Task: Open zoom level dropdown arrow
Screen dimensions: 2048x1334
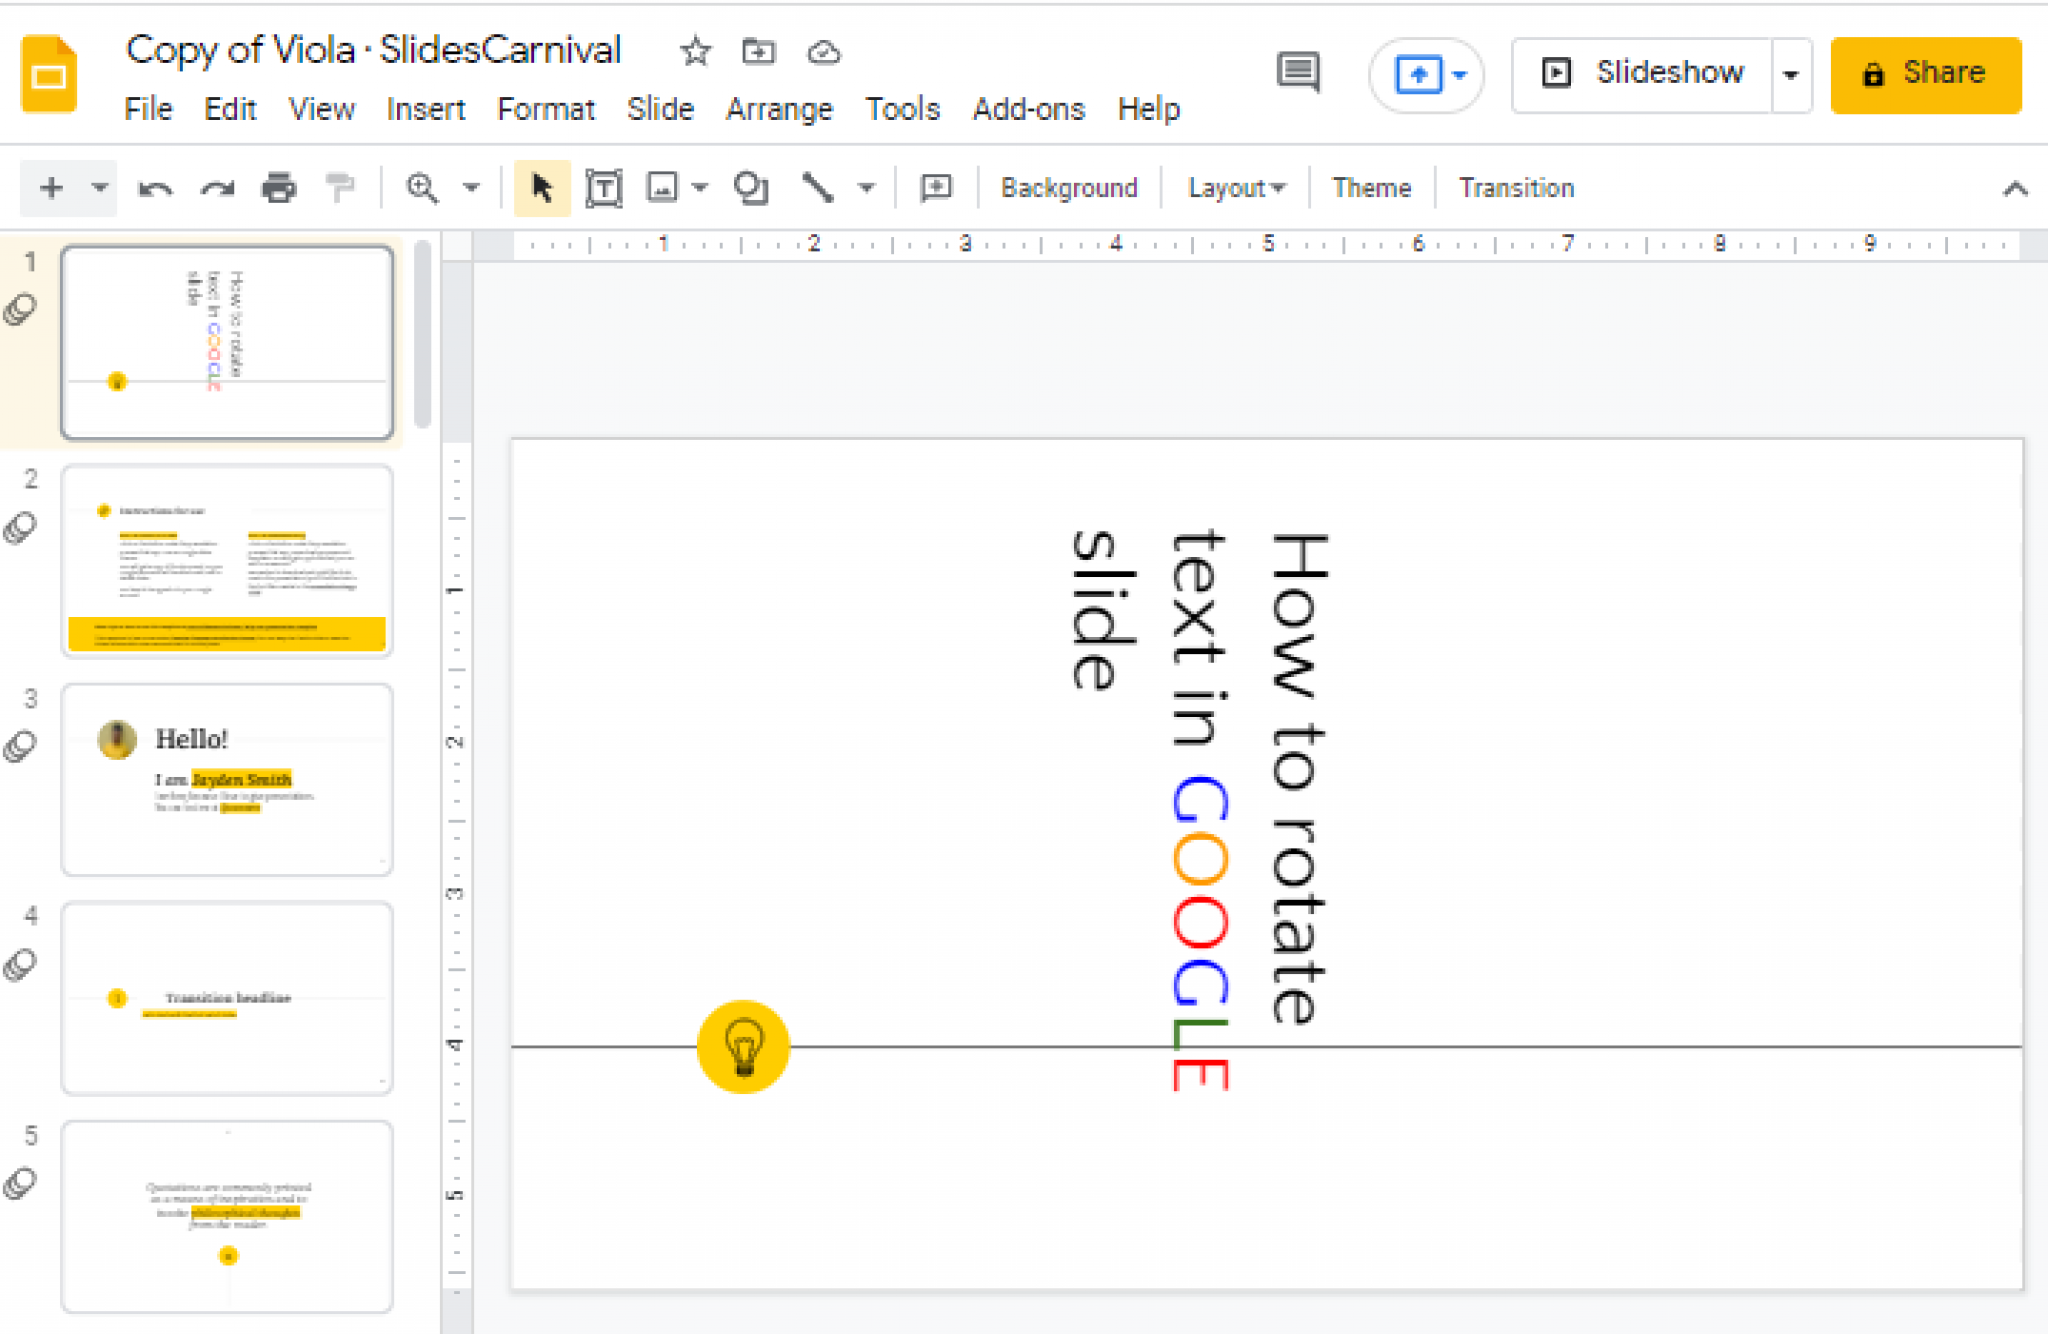Action: click(471, 187)
